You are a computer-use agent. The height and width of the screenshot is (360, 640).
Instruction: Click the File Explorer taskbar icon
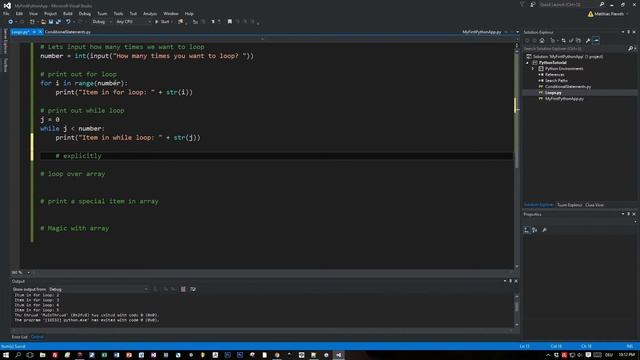(x=42, y=355)
